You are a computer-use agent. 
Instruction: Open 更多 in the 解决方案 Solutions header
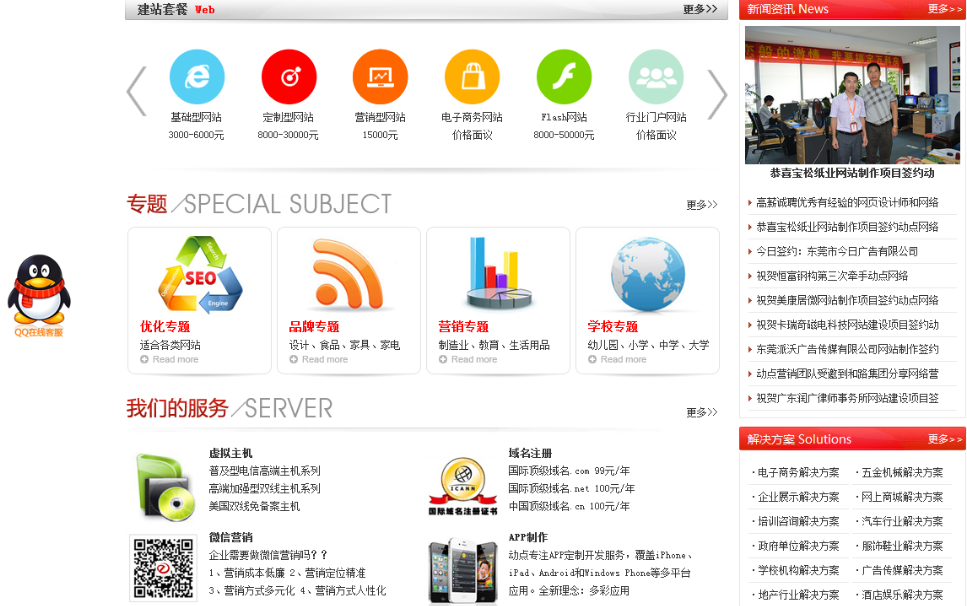[x=945, y=439]
